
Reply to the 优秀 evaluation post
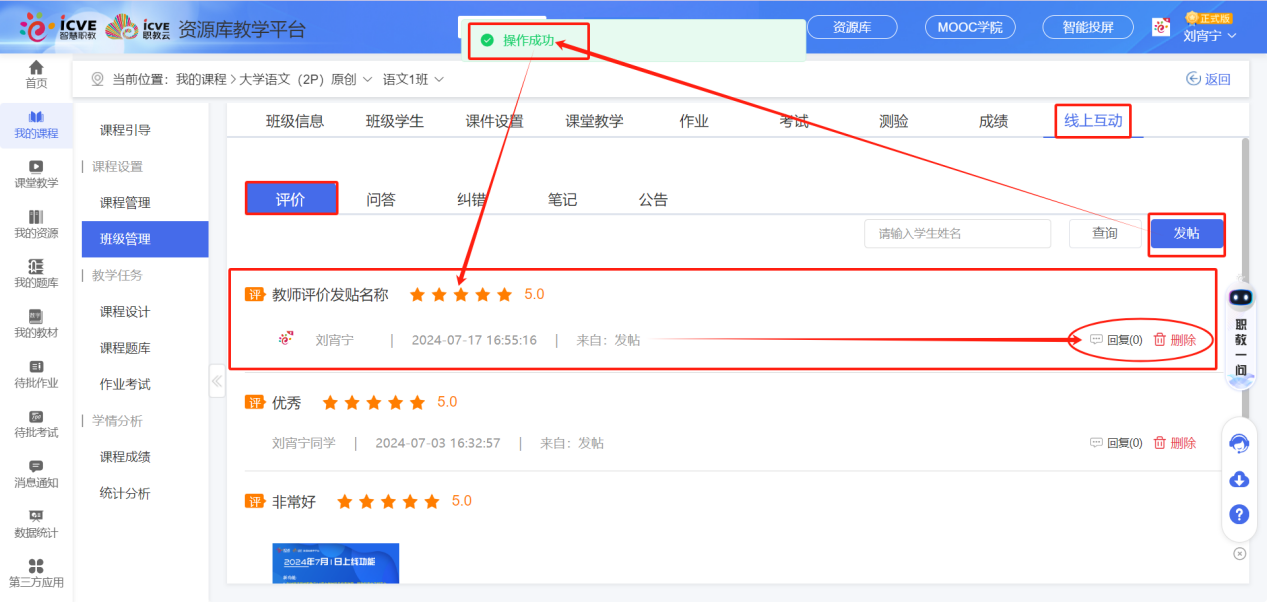pos(1116,443)
